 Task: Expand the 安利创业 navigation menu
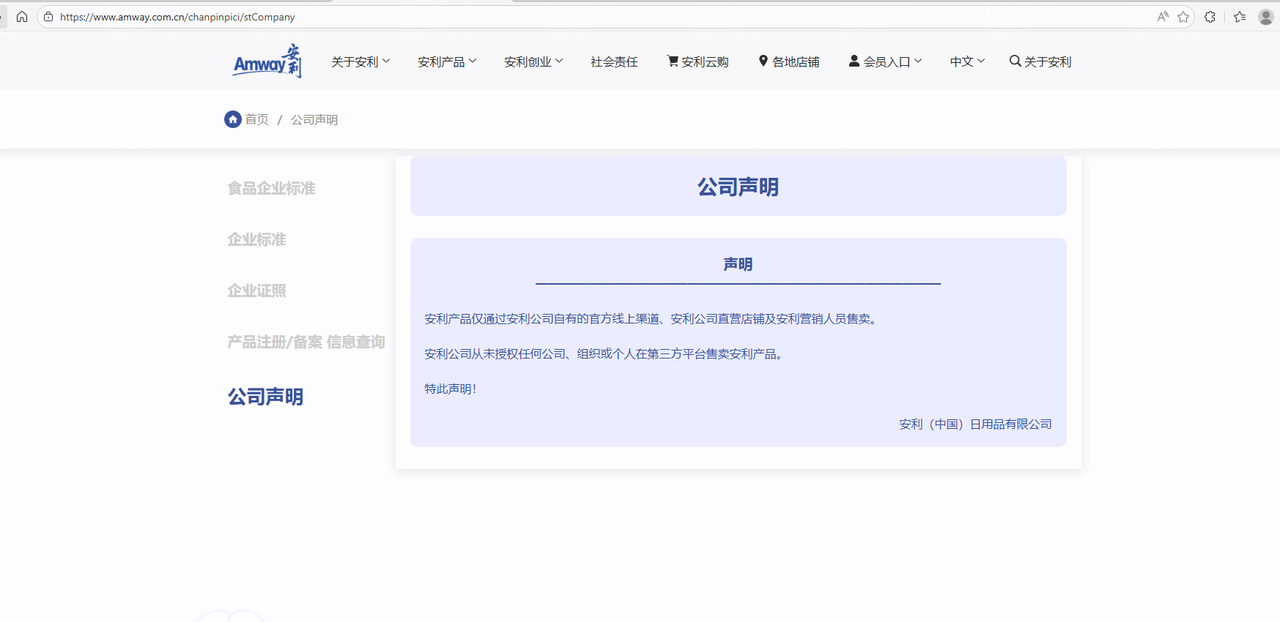[533, 62]
